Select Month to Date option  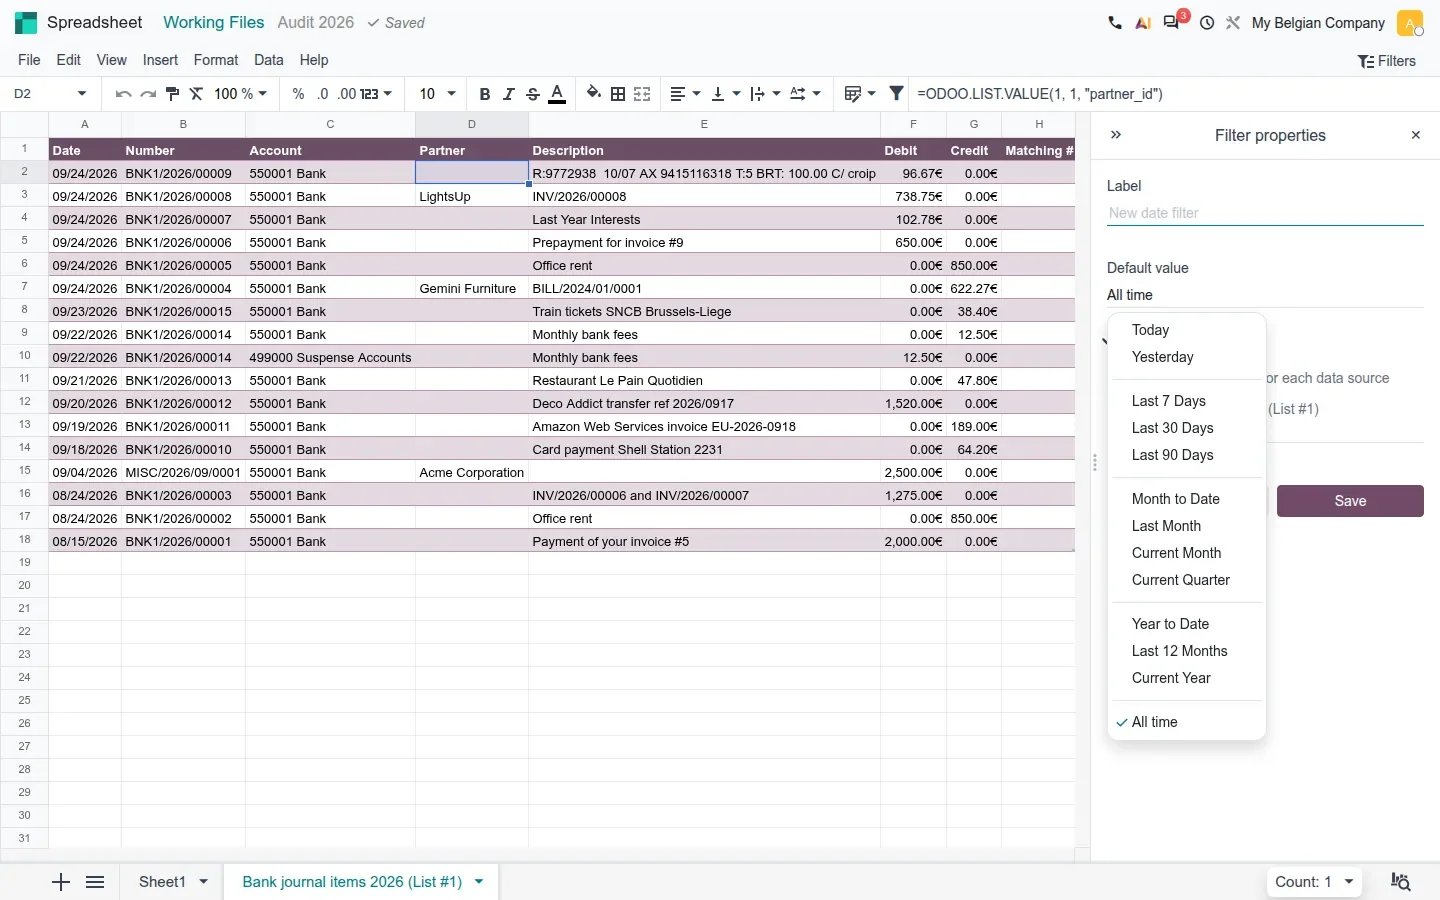tap(1187, 499)
